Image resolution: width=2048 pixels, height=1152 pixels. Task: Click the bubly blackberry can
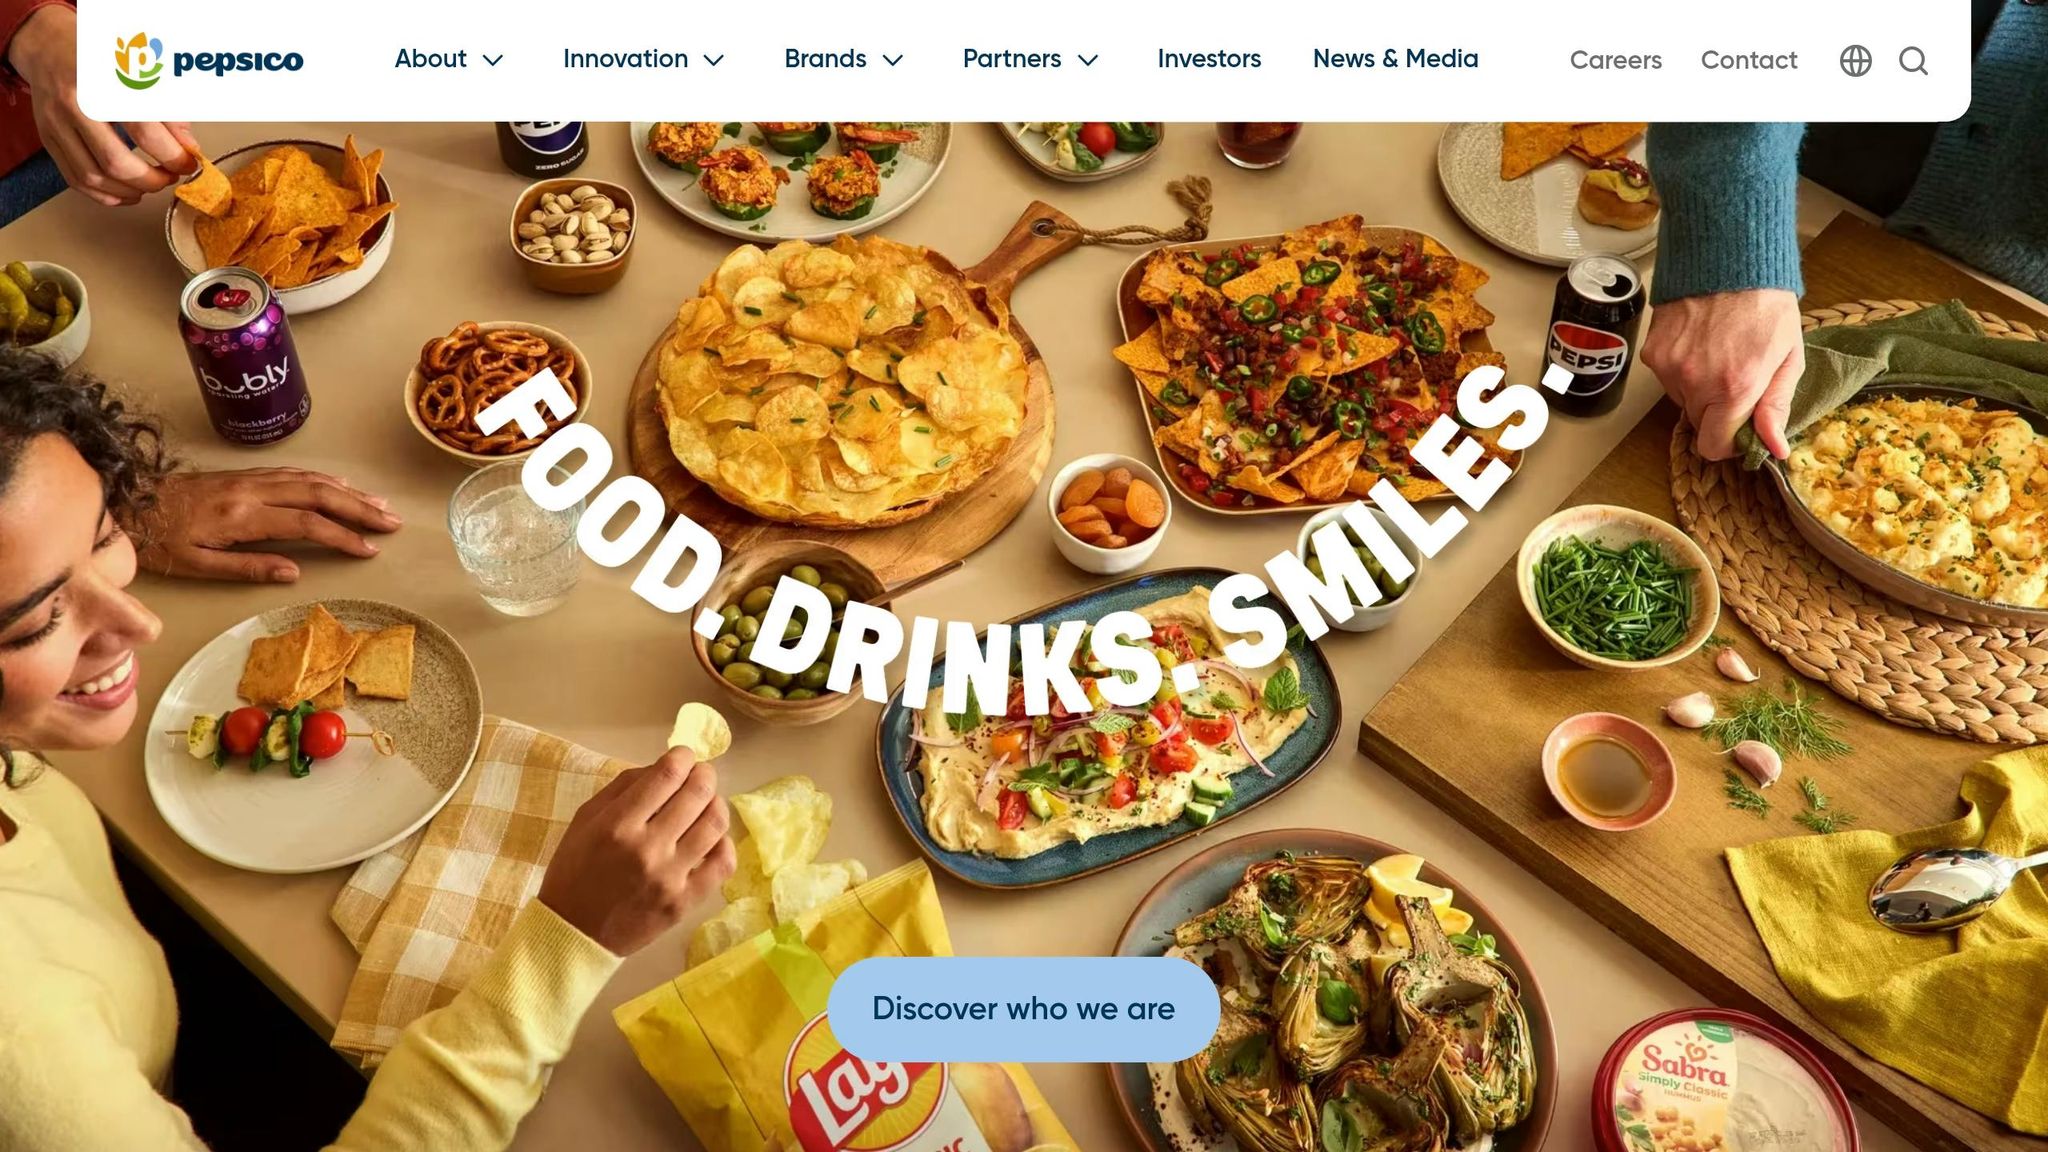(245, 355)
